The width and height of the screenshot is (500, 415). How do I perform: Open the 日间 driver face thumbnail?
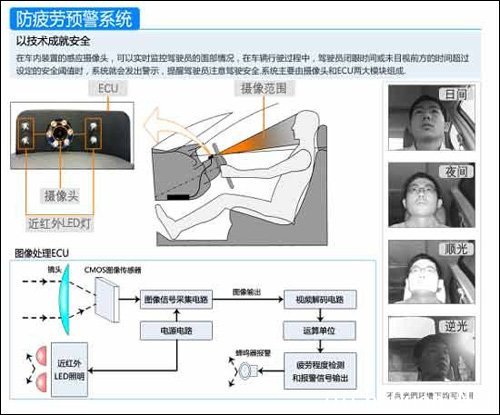[432, 118]
